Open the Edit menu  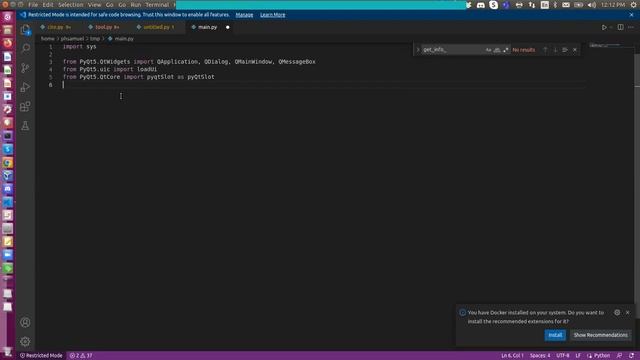point(48,5)
